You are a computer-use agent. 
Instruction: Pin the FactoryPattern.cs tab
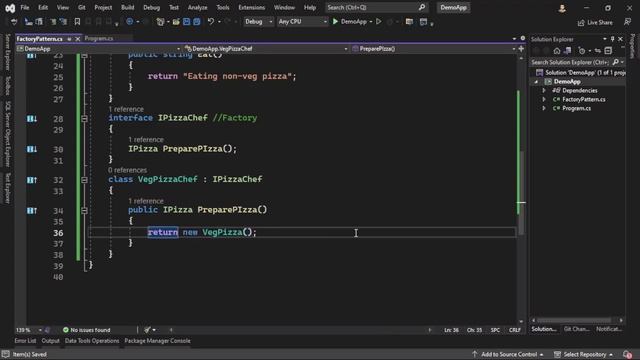(69, 39)
